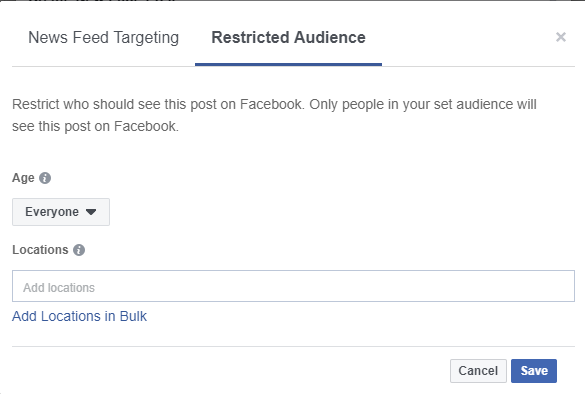Save the restricted audience settings
The width and height of the screenshot is (585, 394).
(534, 371)
